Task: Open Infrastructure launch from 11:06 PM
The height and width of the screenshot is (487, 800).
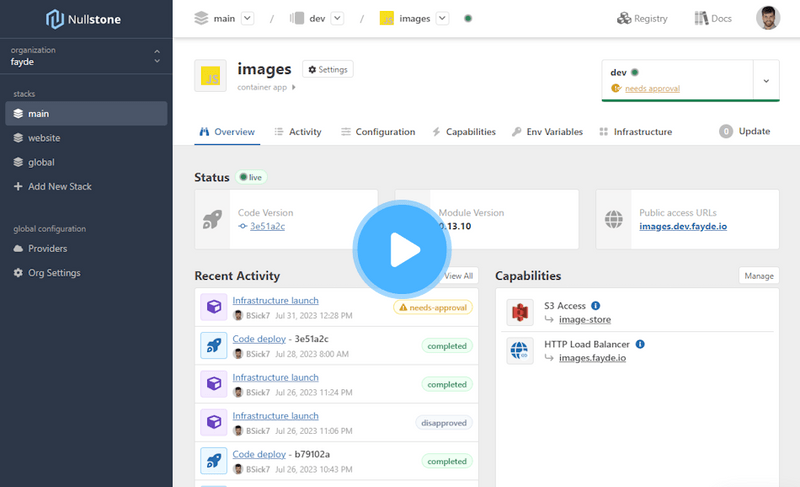Action: [276, 416]
